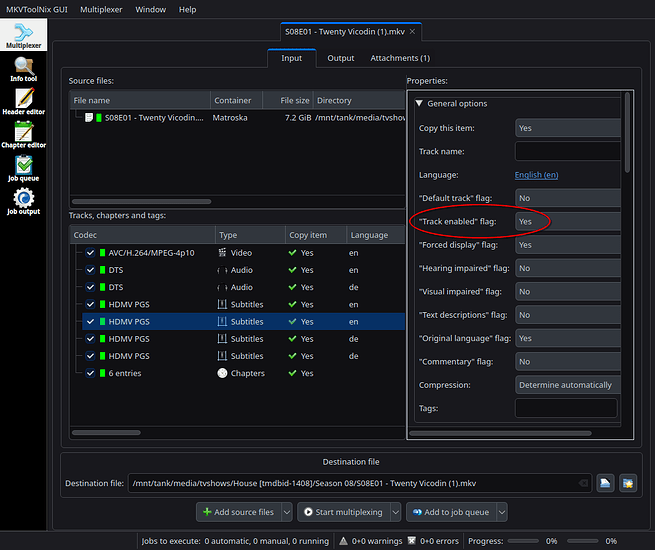The width and height of the screenshot is (655, 550).
Task: Open the Window menu
Action: 150,9
